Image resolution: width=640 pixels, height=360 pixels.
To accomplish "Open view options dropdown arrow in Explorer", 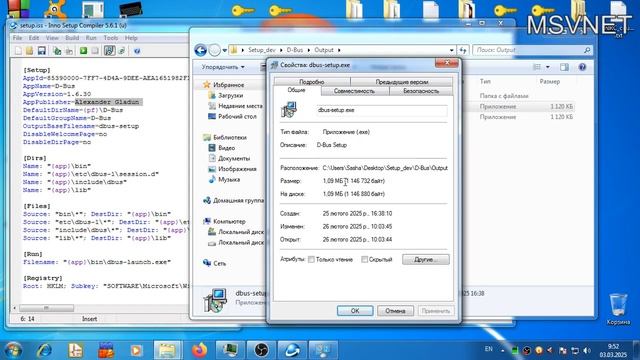I will click(548, 67).
